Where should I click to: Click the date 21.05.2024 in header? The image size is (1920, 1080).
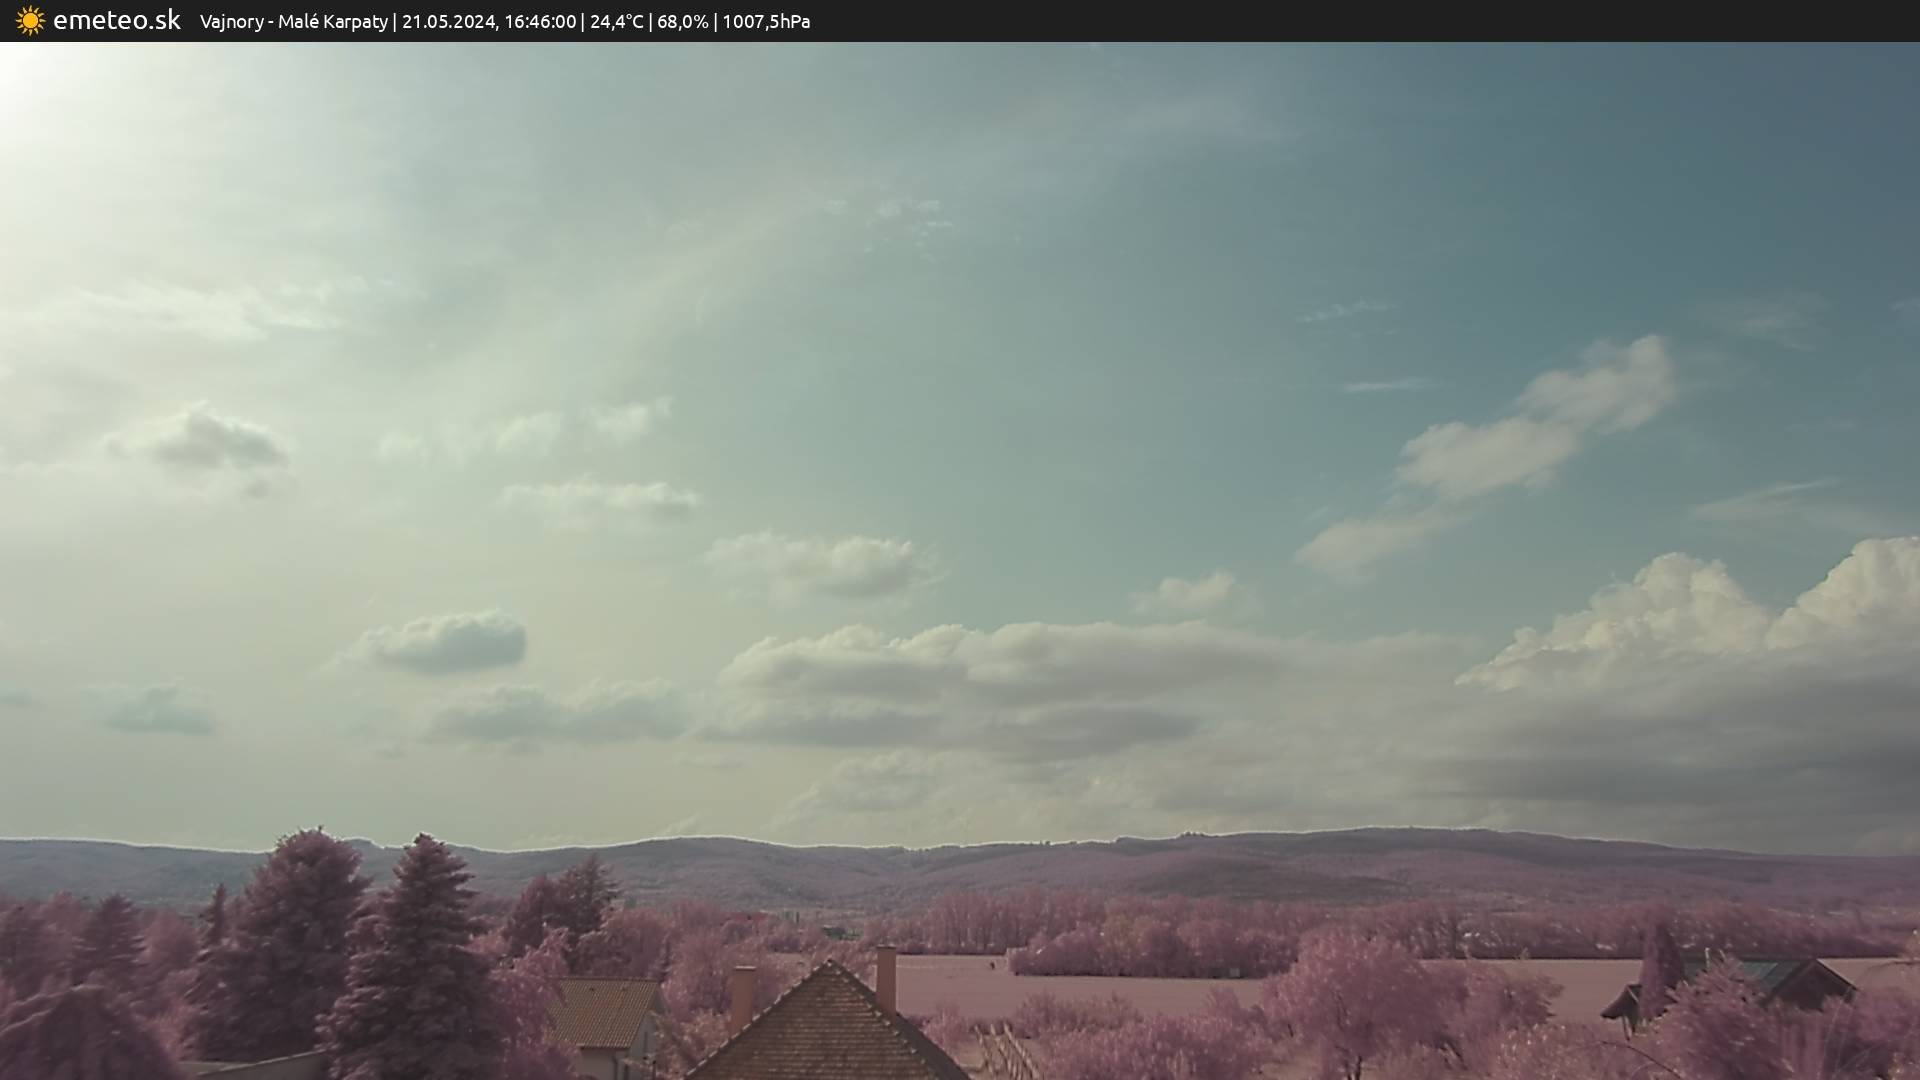pyautogui.click(x=448, y=21)
